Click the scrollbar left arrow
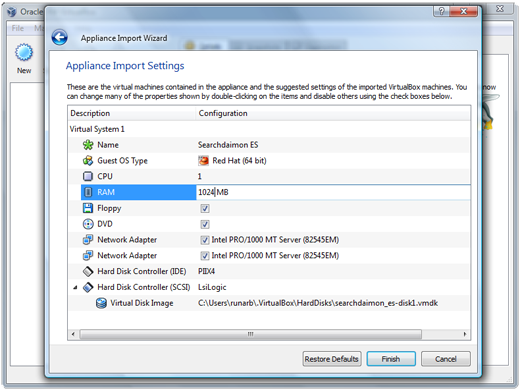 click(73, 334)
